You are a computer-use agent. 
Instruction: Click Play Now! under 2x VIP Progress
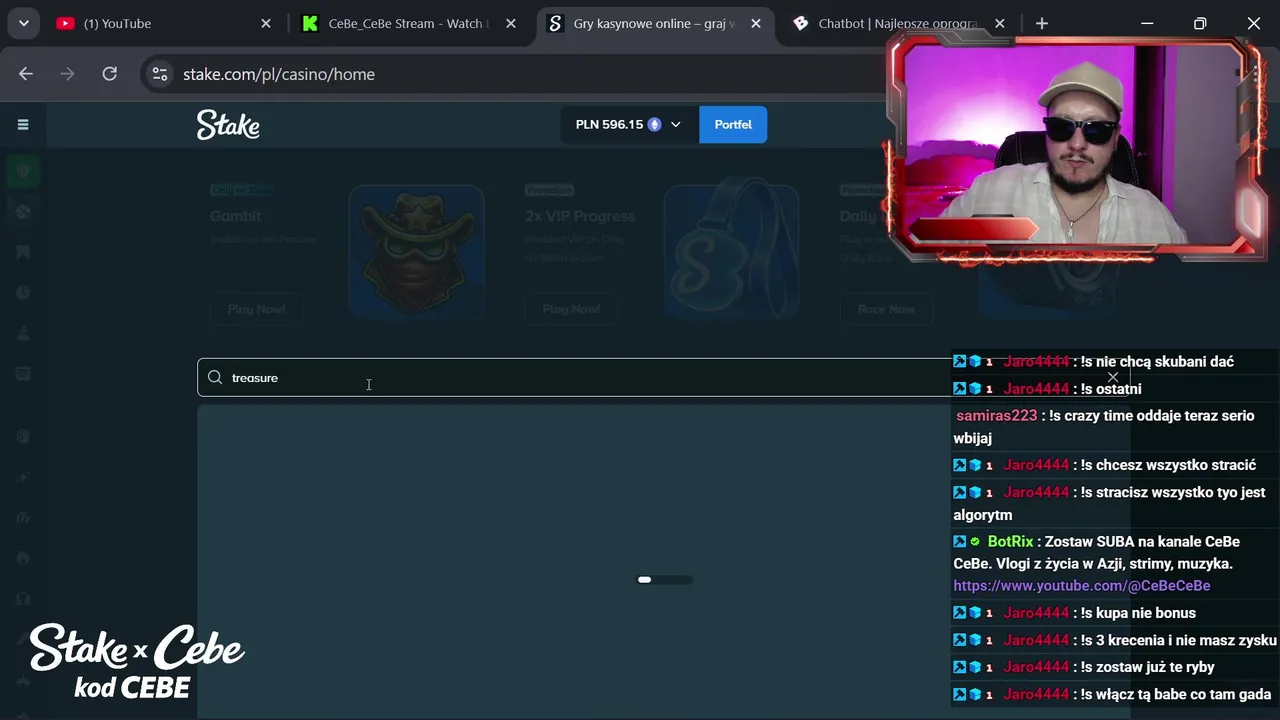pyautogui.click(x=571, y=309)
